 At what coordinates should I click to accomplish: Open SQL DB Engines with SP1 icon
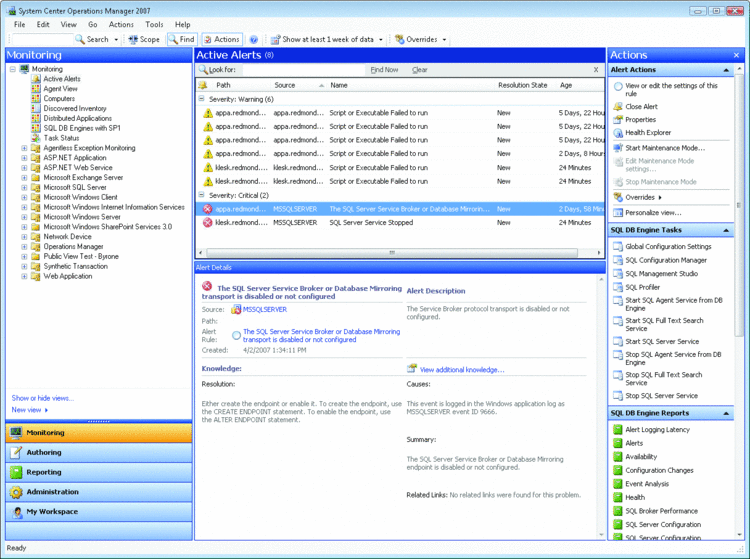(x=36, y=128)
